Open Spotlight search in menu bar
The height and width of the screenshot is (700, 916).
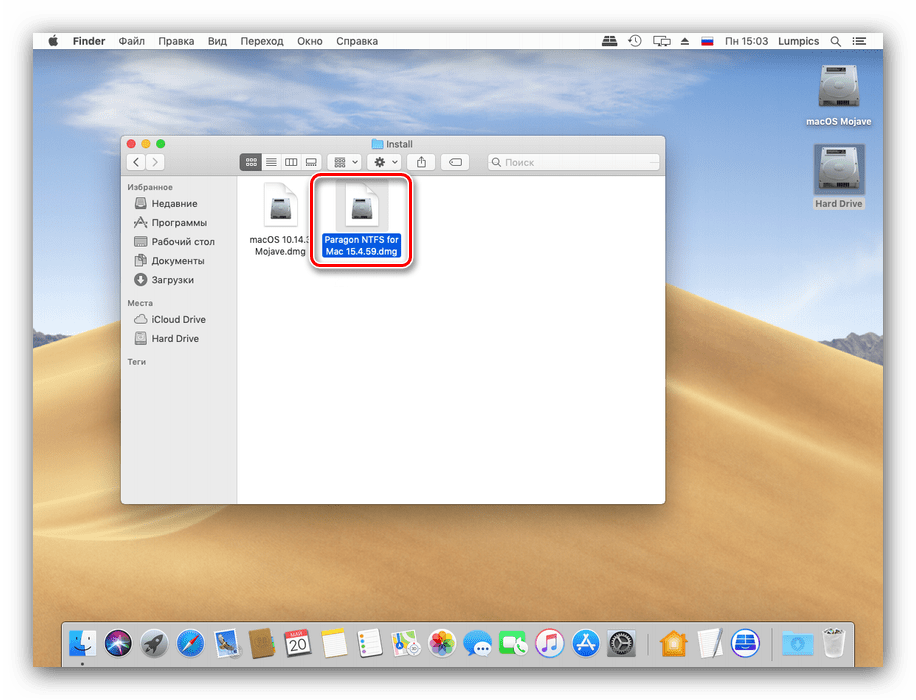click(x=836, y=41)
